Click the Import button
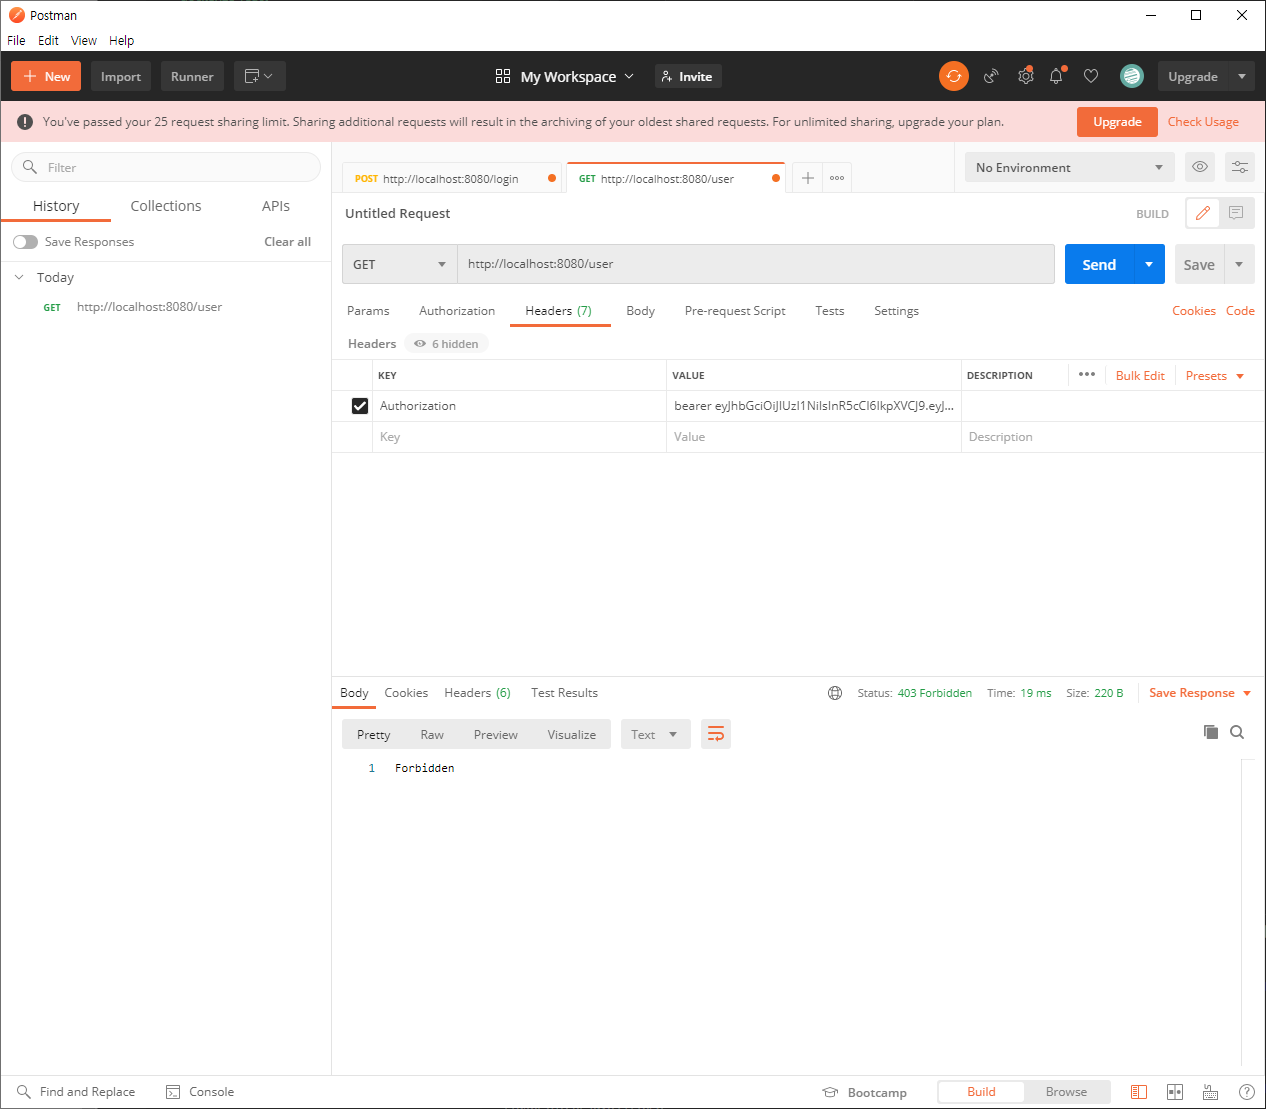This screenshot has width=1266, height=1109. click(x=121, y=76)
